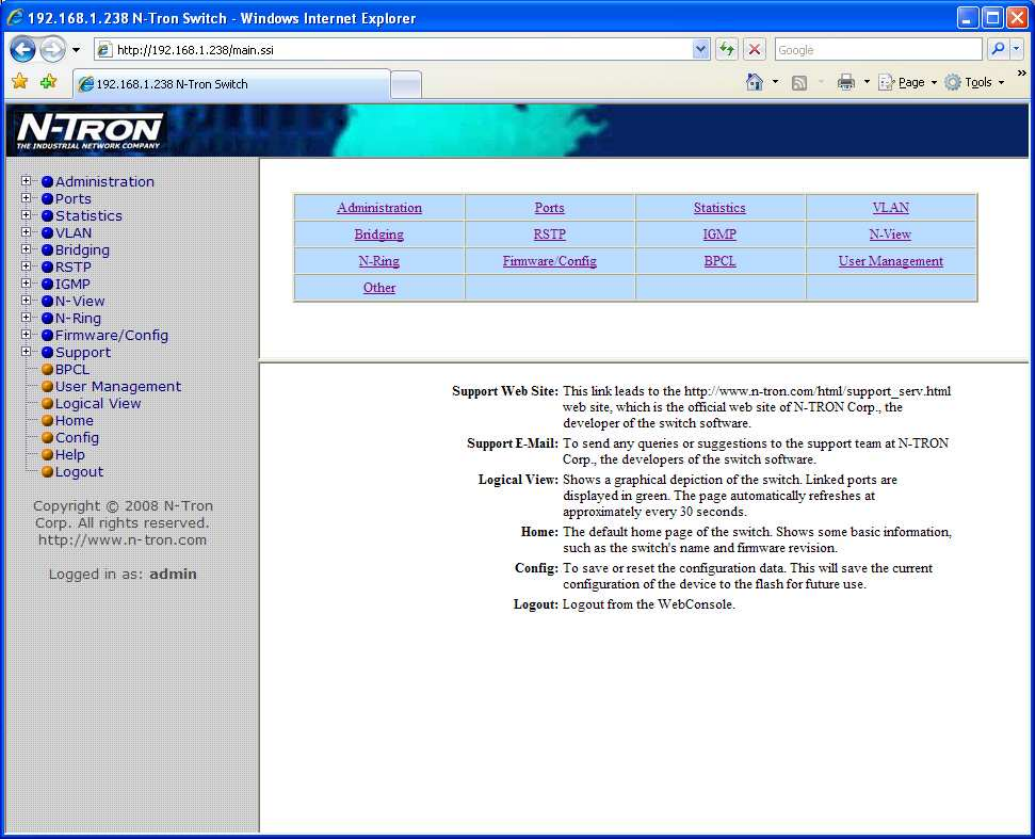Open the User Management table link
This screenshot has height=839, width=1035.
point(890,261)
